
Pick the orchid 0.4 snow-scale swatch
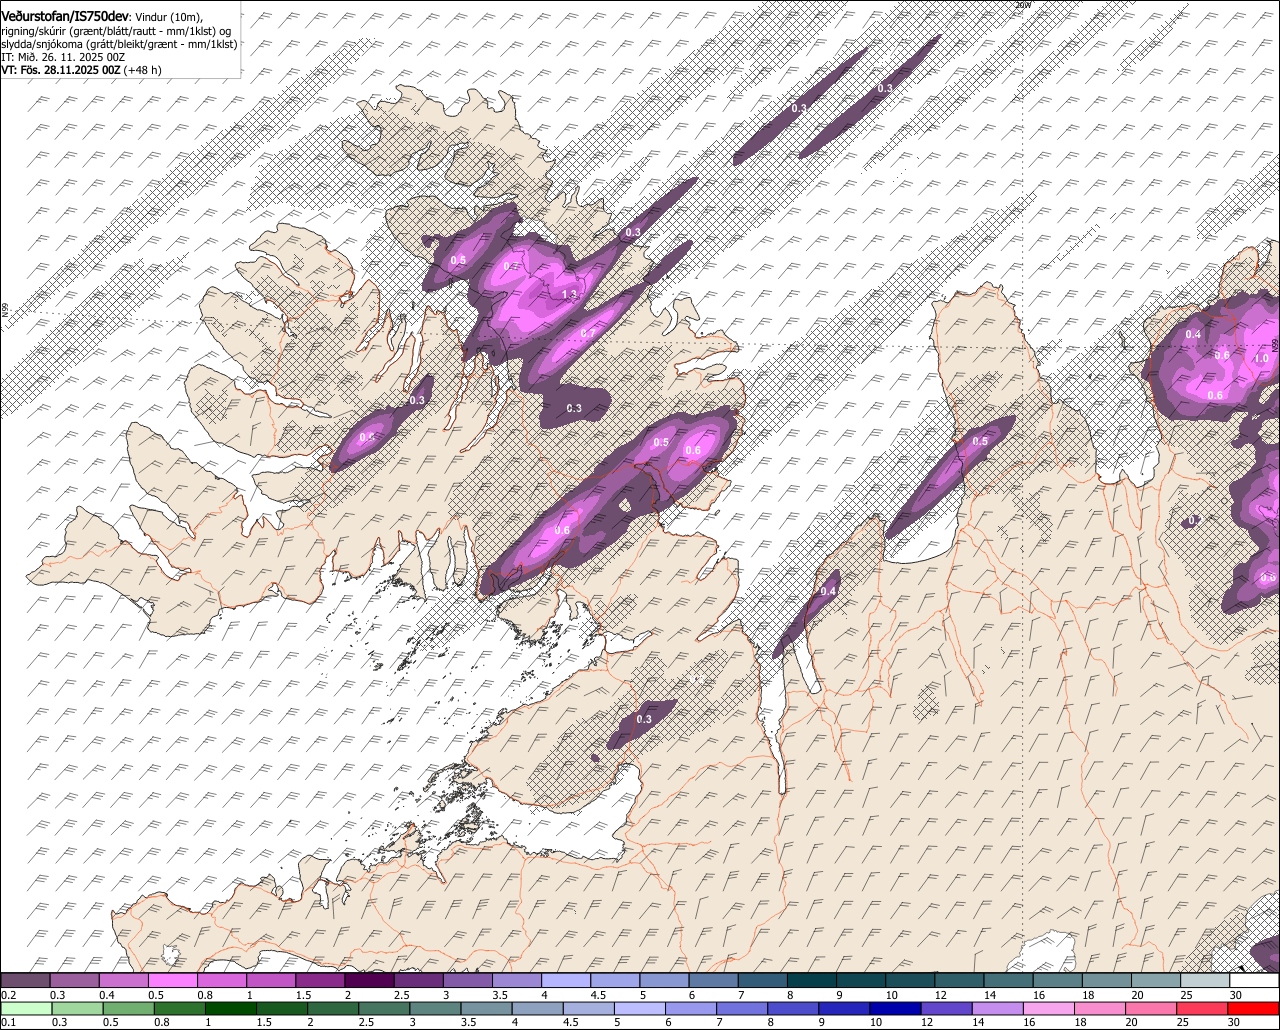point(123,980)
